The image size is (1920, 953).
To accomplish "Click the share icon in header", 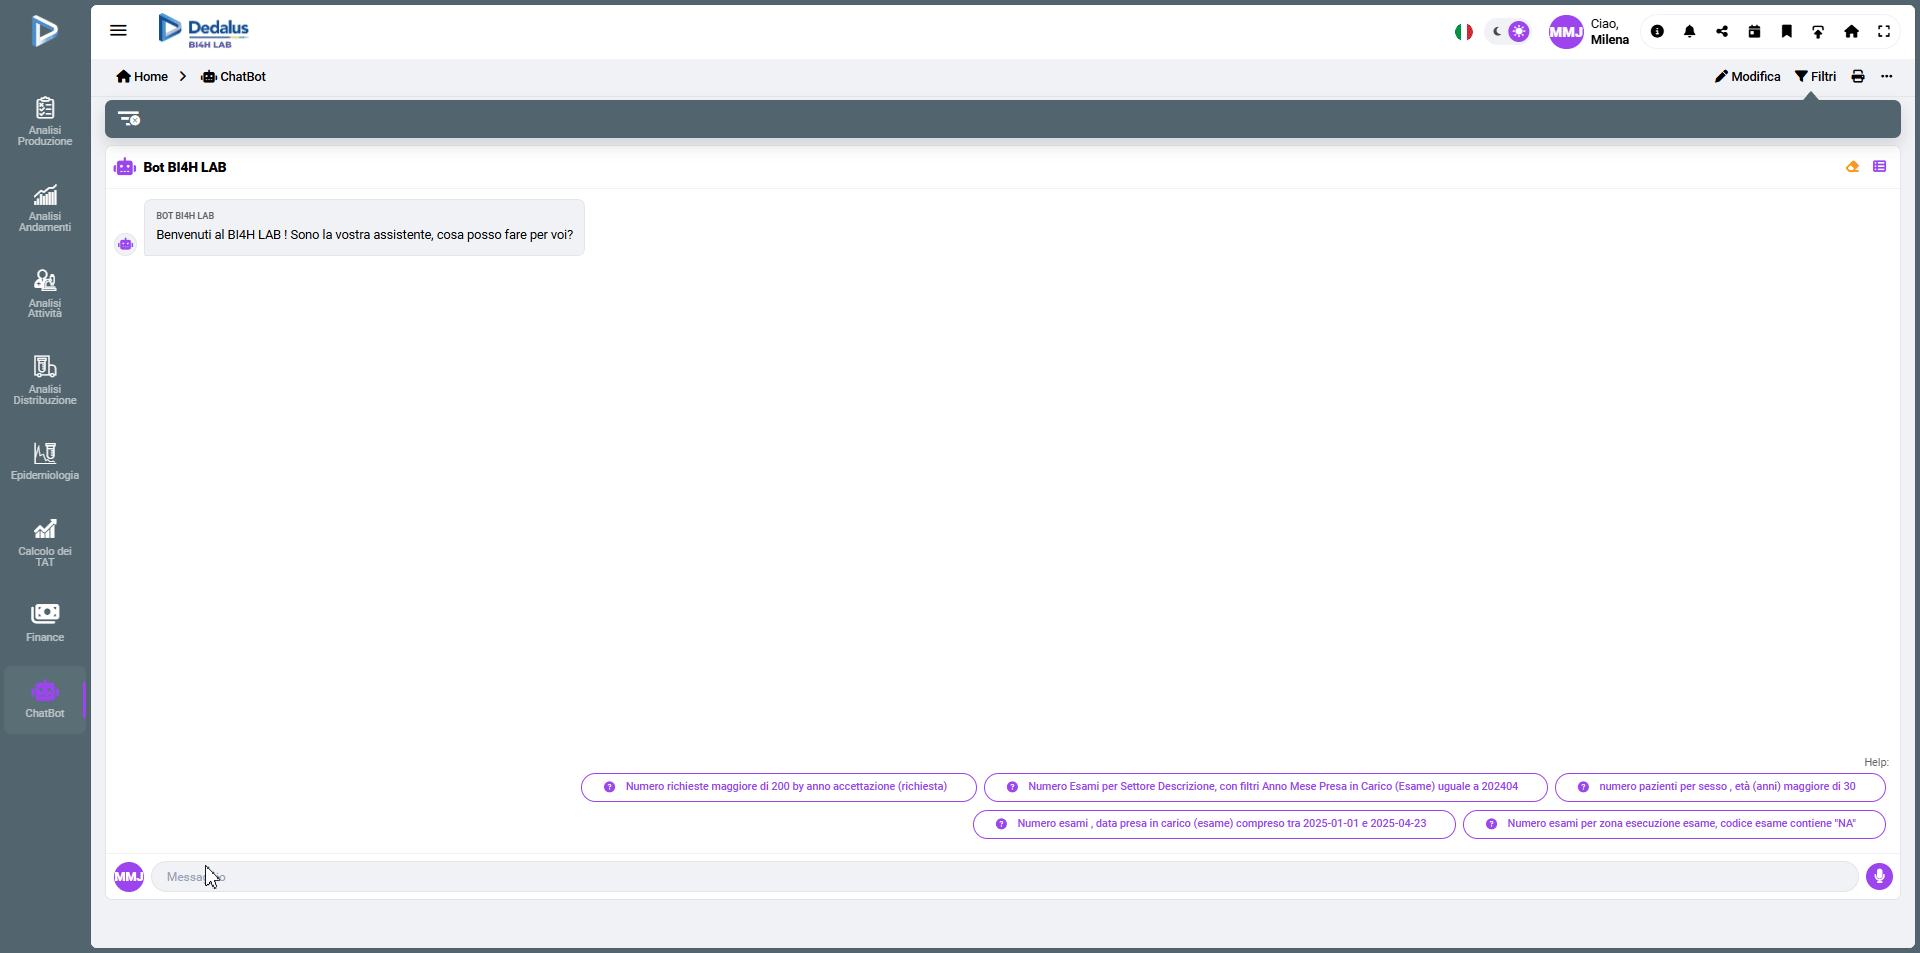I will [1721, 32].
